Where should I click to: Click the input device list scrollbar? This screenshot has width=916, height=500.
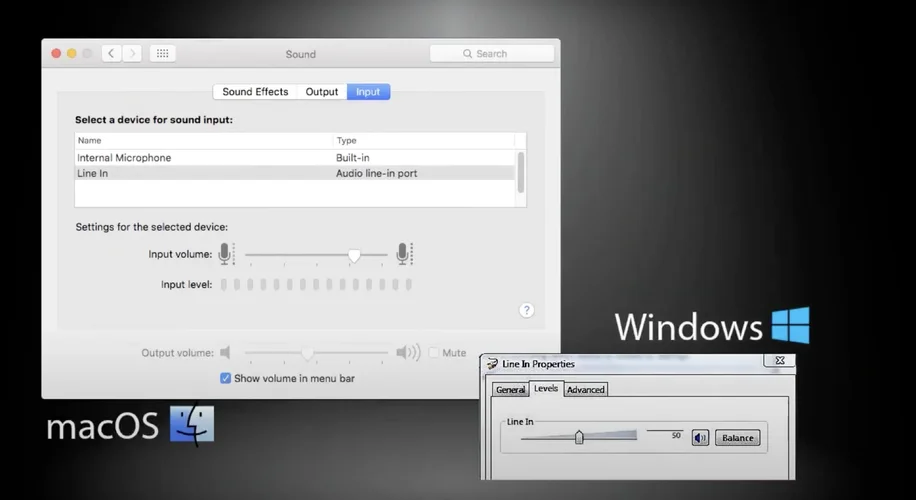[521, 172]
